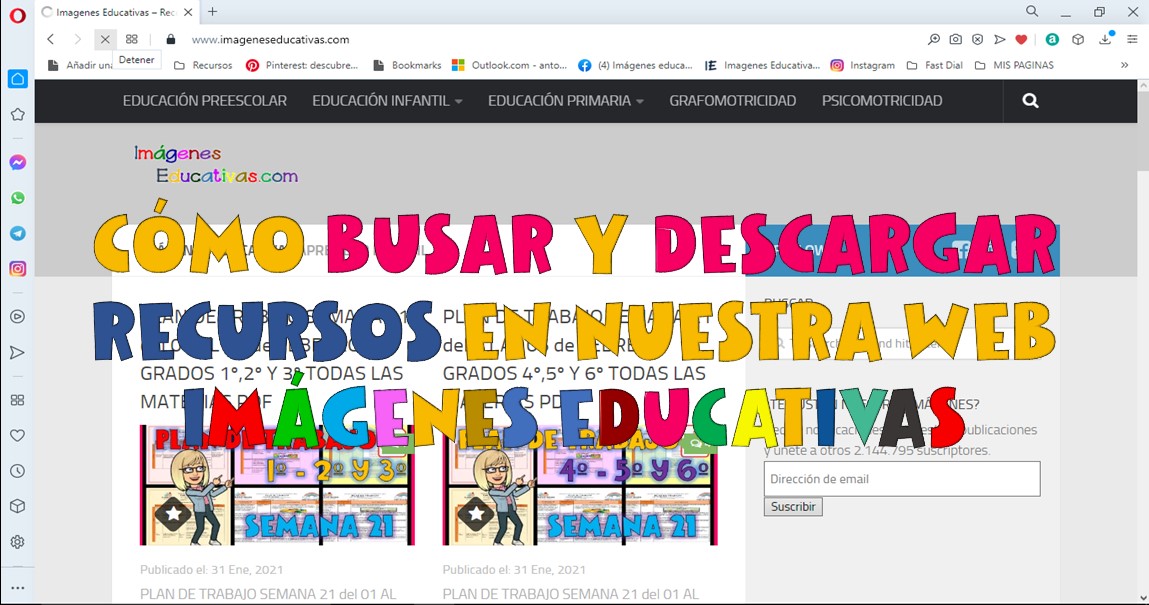Open the history clock in the sidebar
This screenshot has width=1149, height=605.
tap(18, 471)
